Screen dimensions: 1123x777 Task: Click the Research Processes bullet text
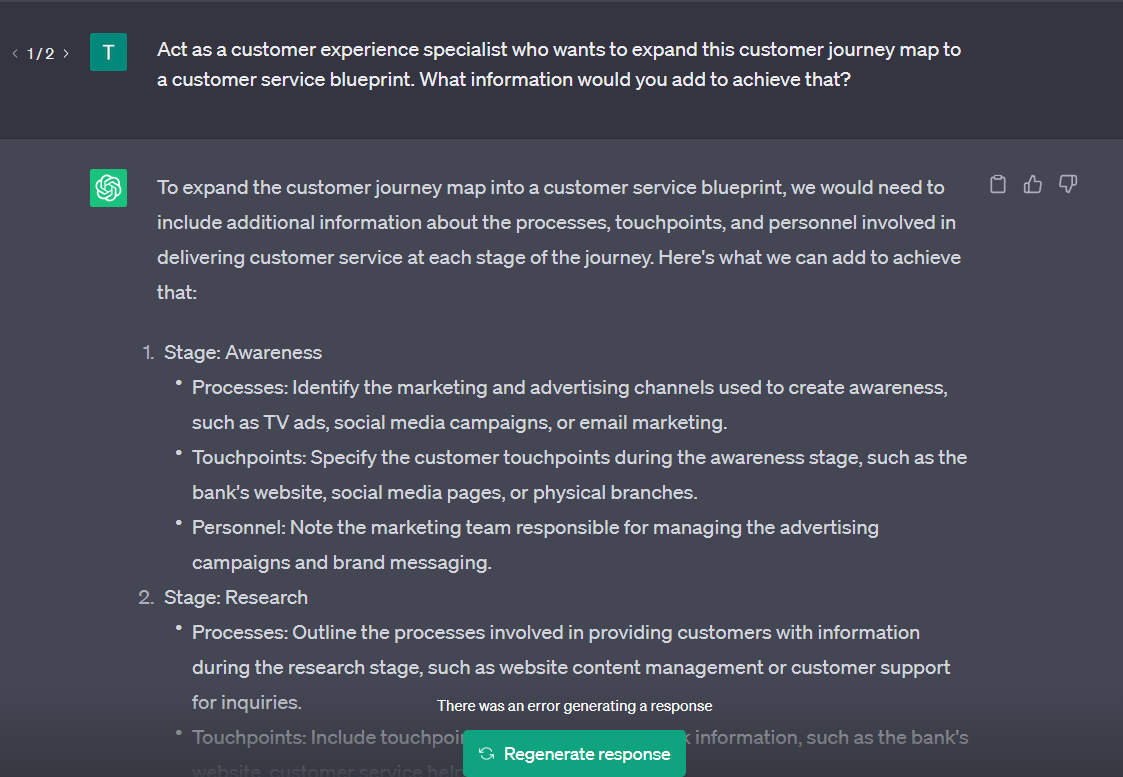click(571, 667)
